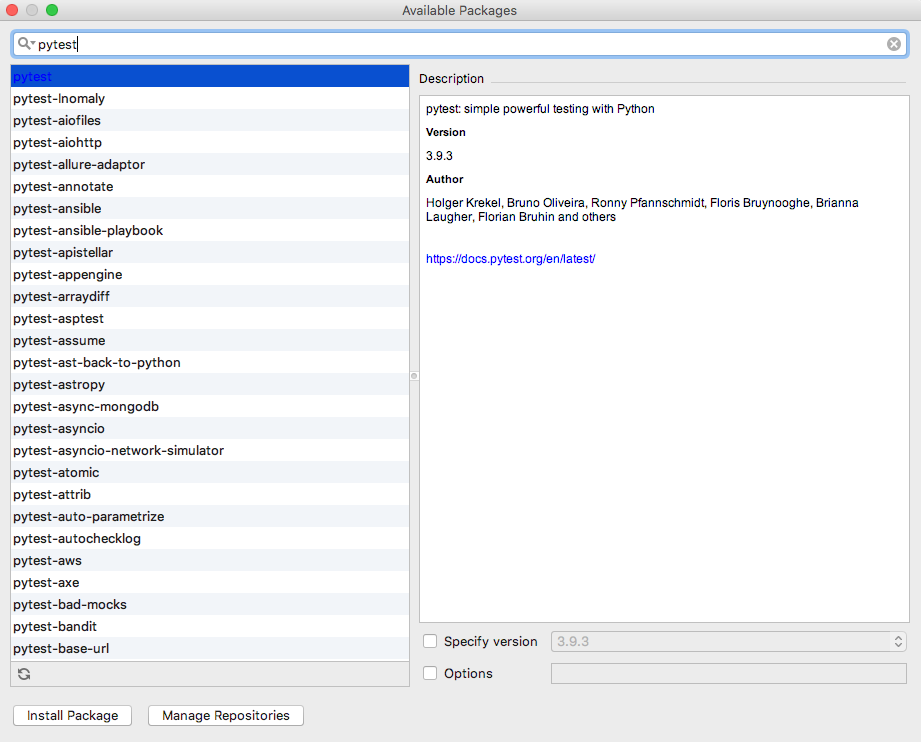Select the pytest-assume row
Screen dimensions: 921x742
[x=210, y=341]
